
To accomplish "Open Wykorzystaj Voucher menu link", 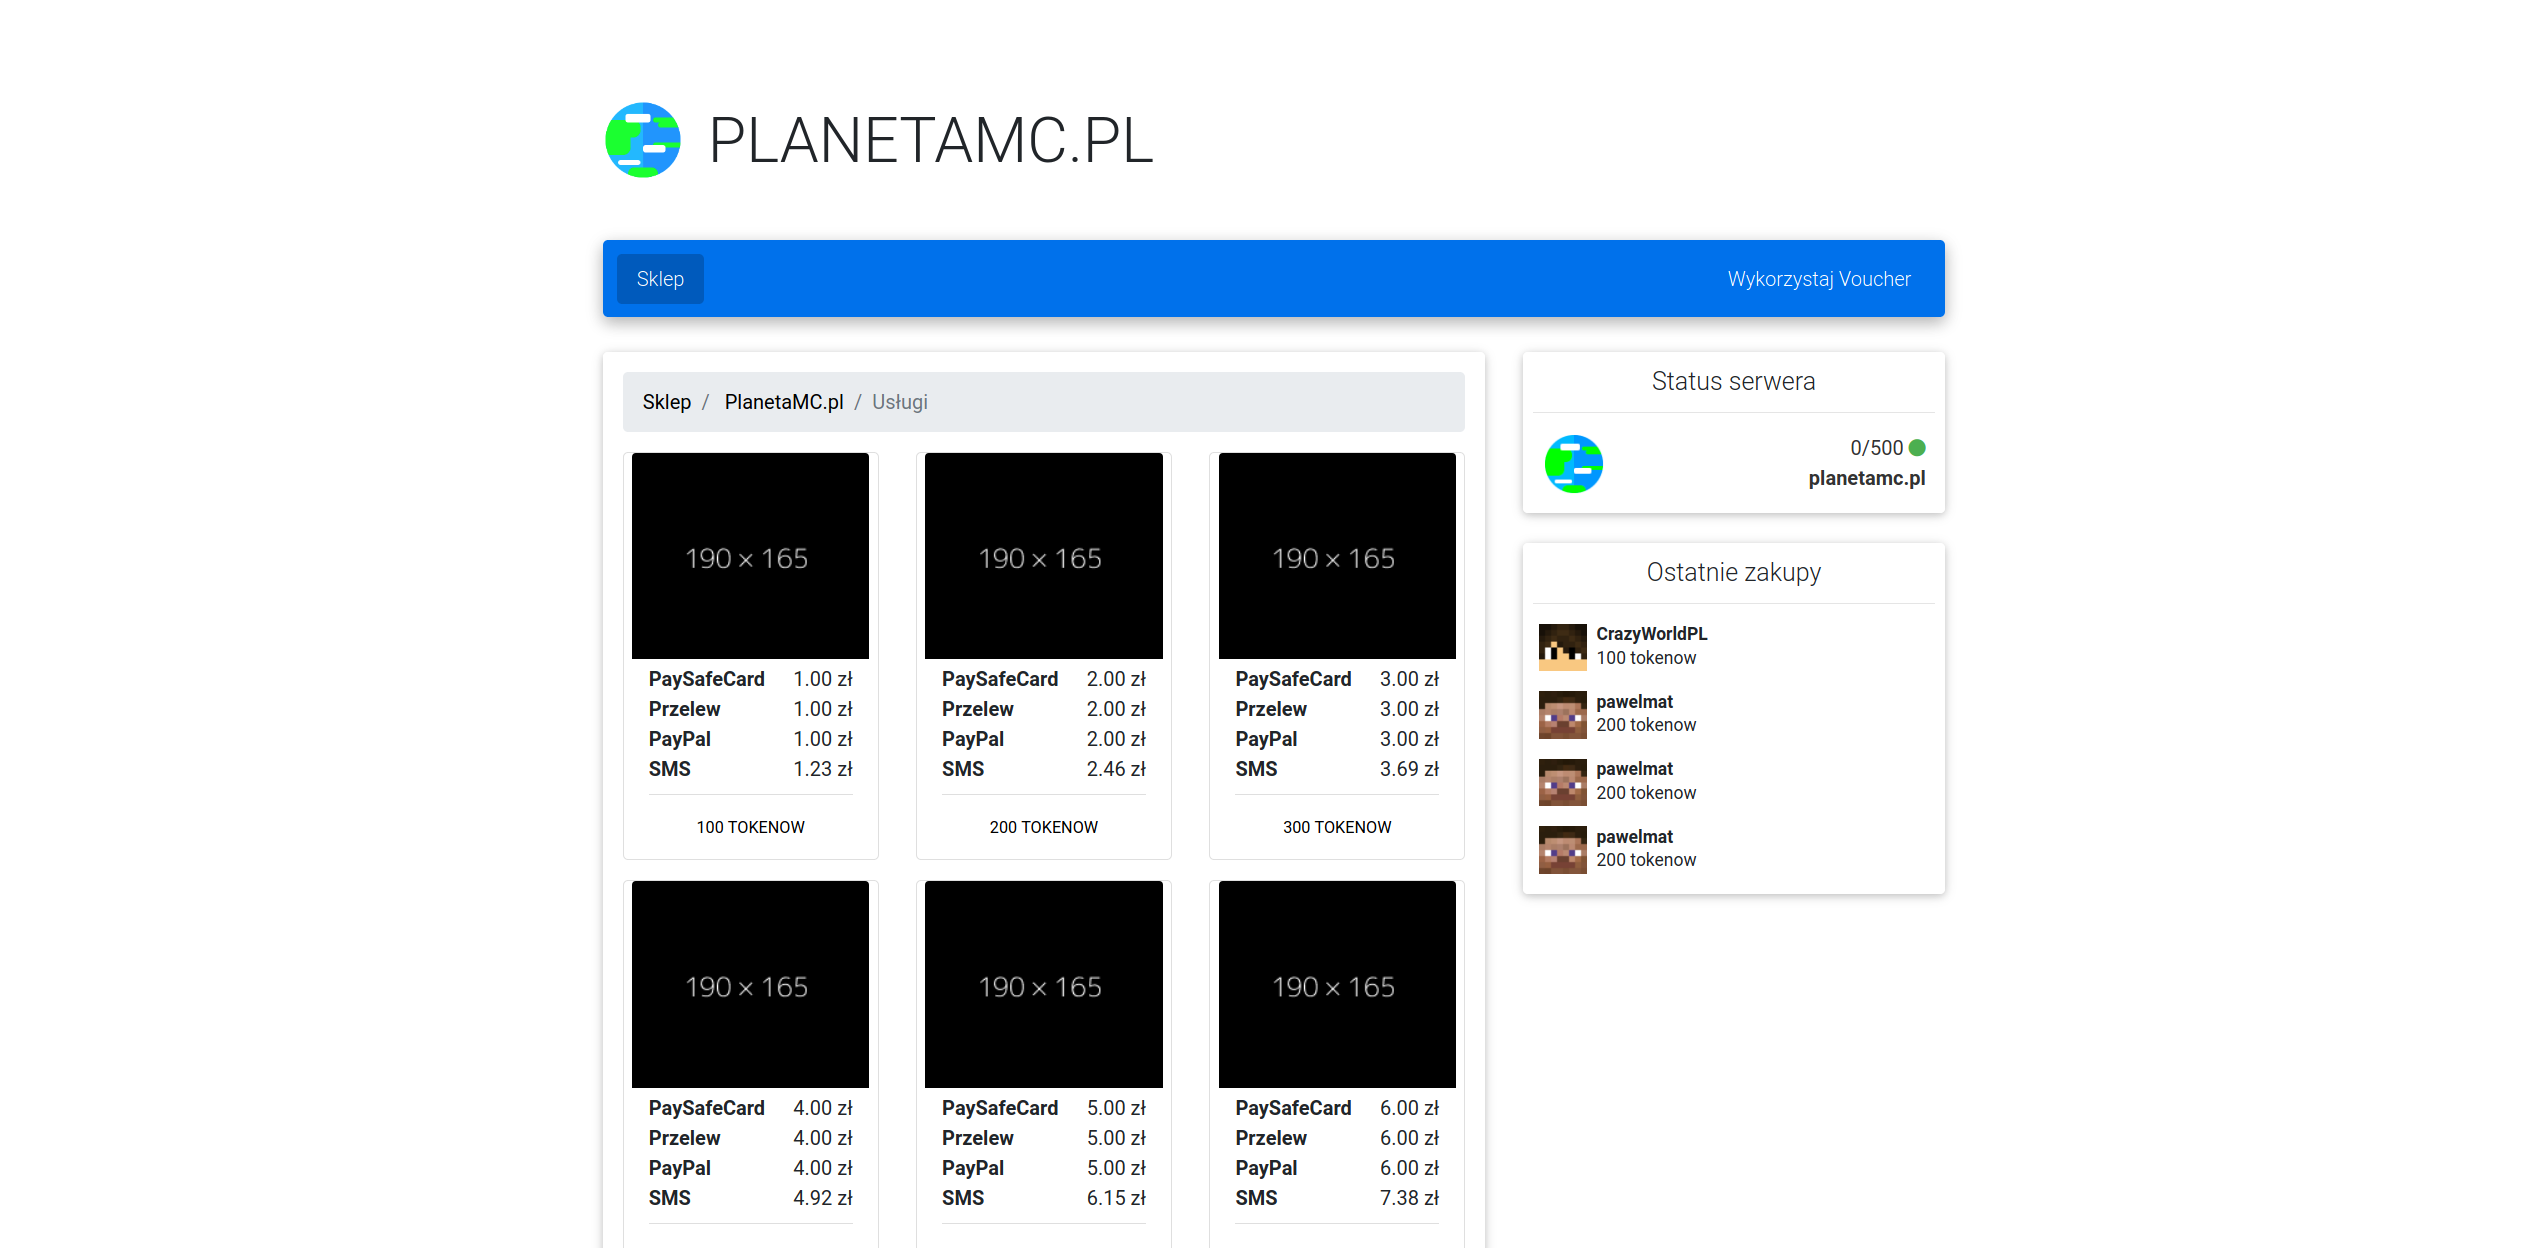I will (x=1818, y=279).
